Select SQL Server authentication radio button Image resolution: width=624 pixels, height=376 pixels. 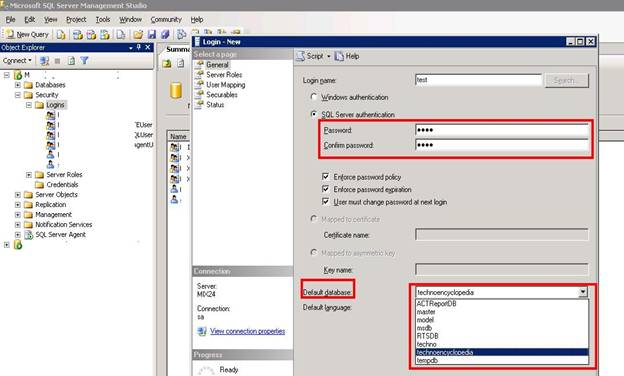pos(314,114)
